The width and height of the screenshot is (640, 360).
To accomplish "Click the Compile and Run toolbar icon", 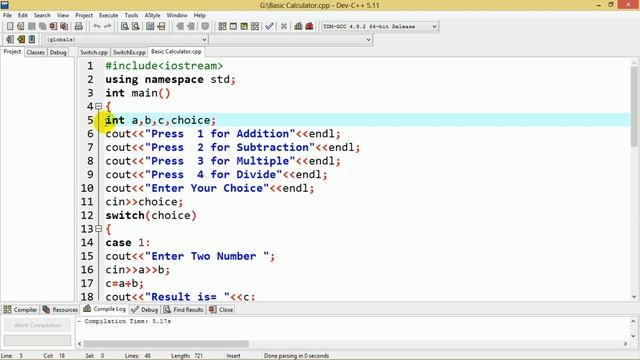I will pyautogui.click(x=244, y=26).
